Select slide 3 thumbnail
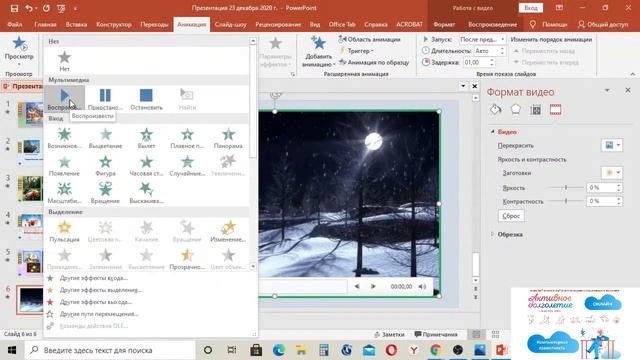This screenshot has height=360, width=640. tap(30, 188)
